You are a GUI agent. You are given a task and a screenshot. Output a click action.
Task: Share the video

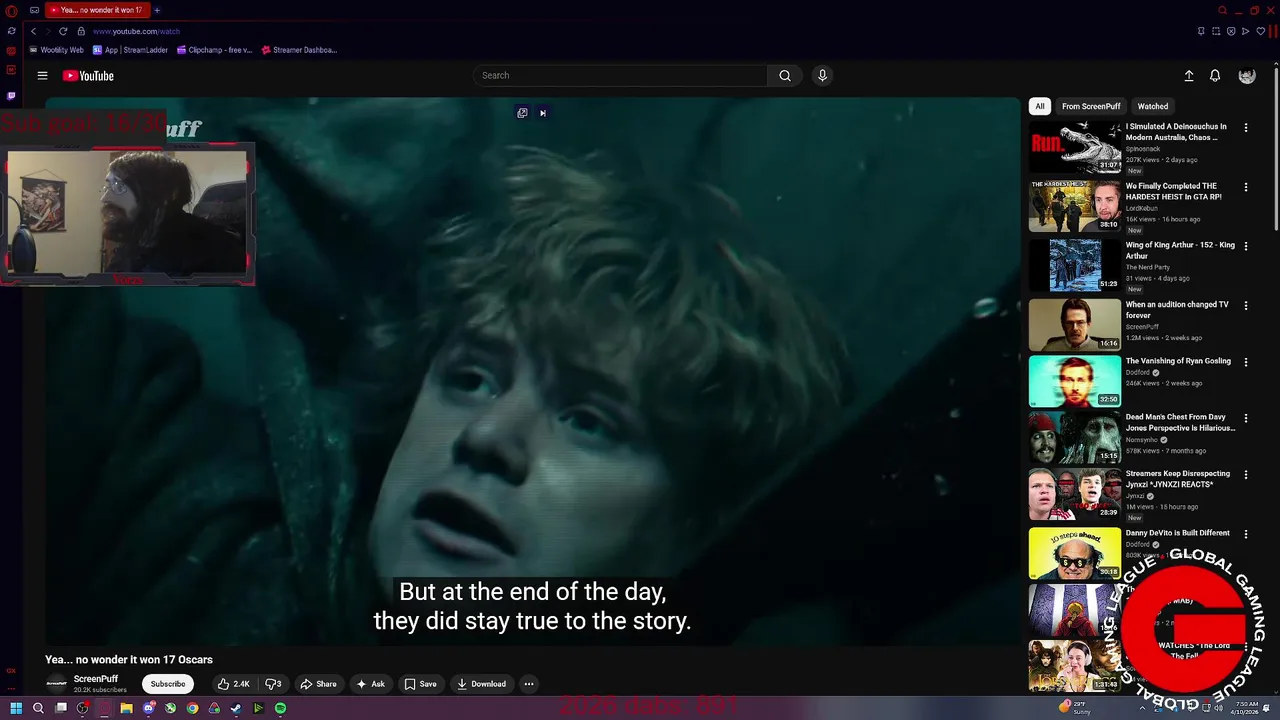(318, 684)
